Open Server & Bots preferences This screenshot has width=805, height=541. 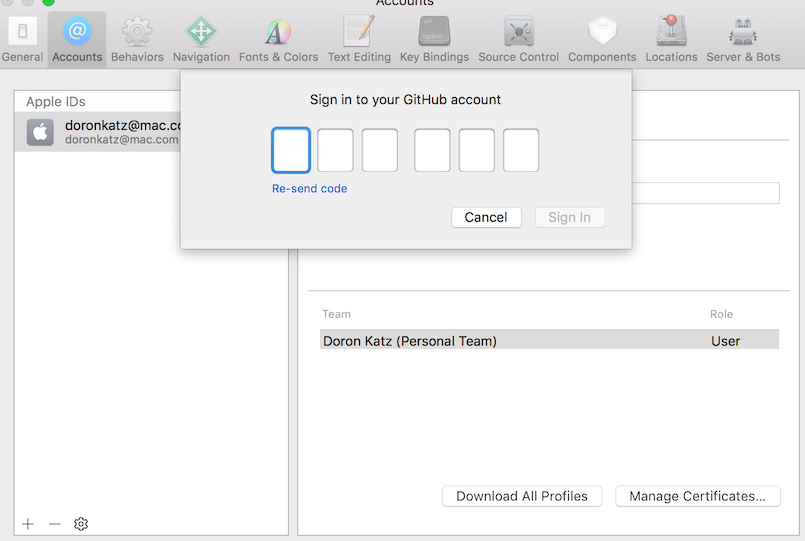coord(743,40)
